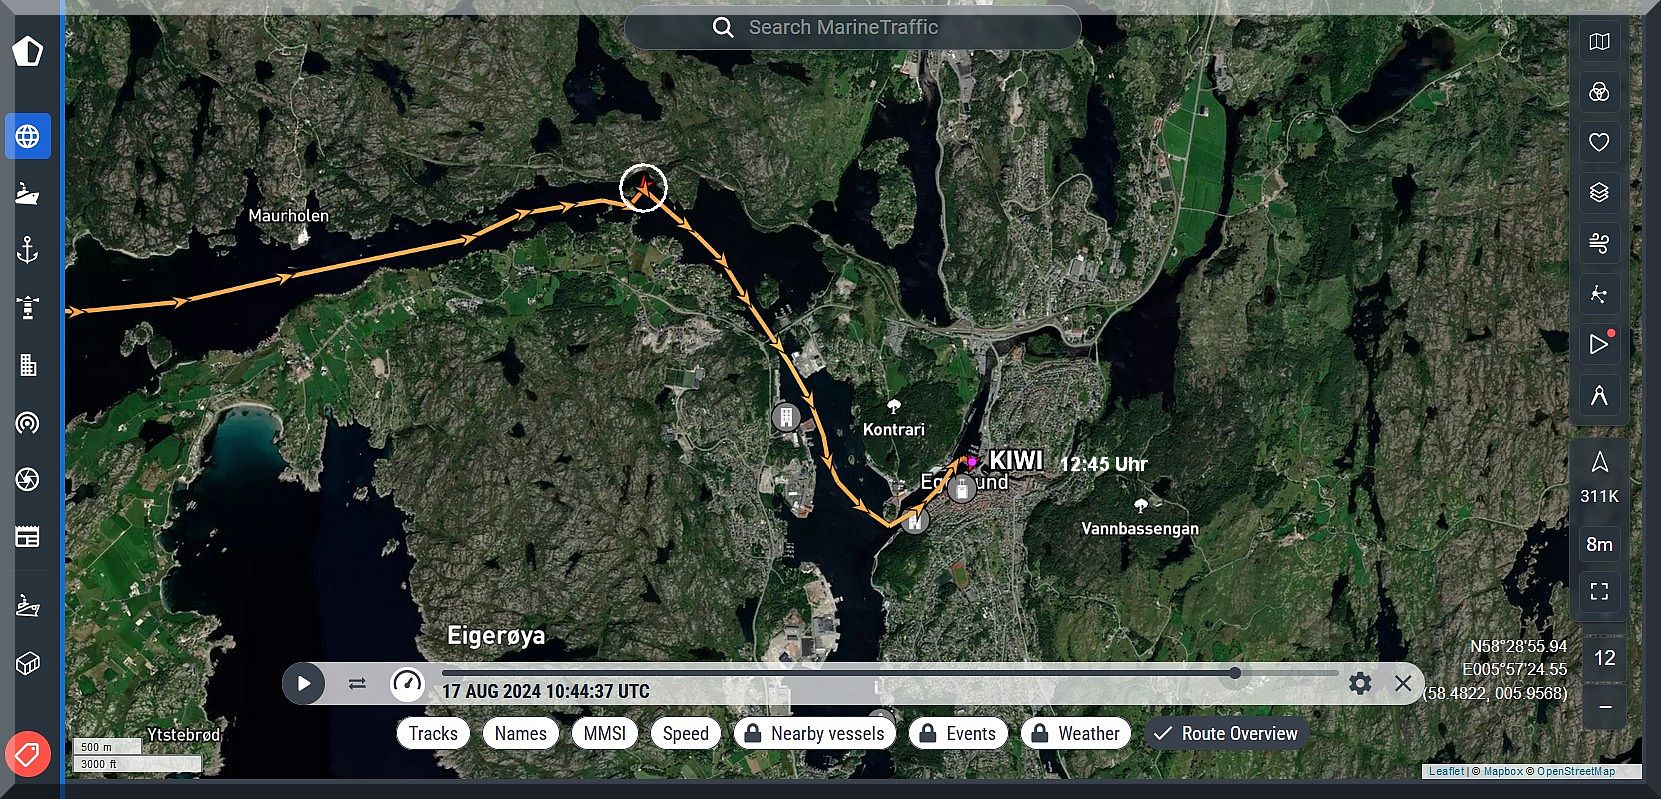Toggle the Names option

tap(521, 733)
